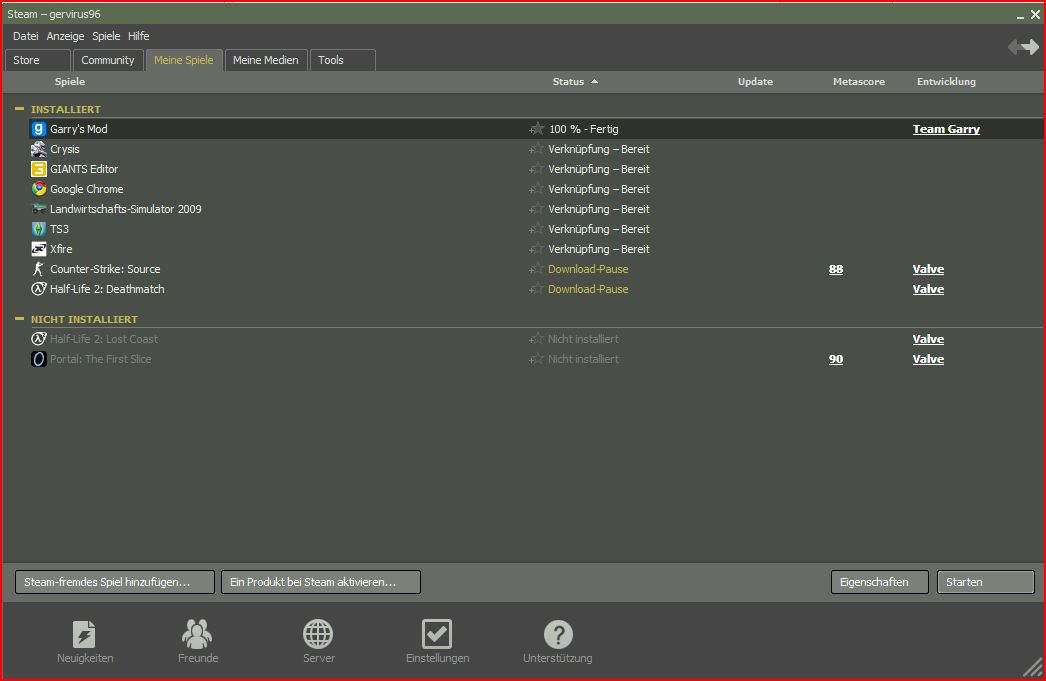
Task: Open Einstellungen settings checkmark icon
Action: [x=437, y=634]
